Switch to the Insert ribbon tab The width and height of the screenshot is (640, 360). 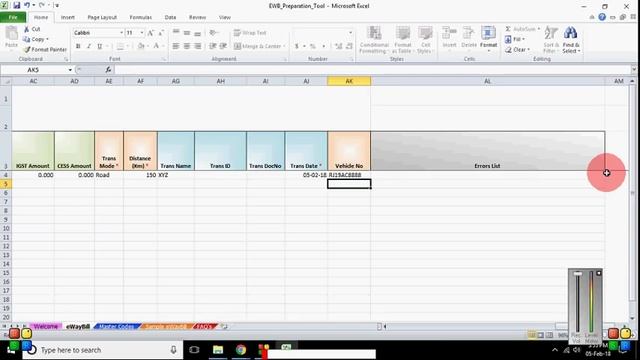point(68,18)
